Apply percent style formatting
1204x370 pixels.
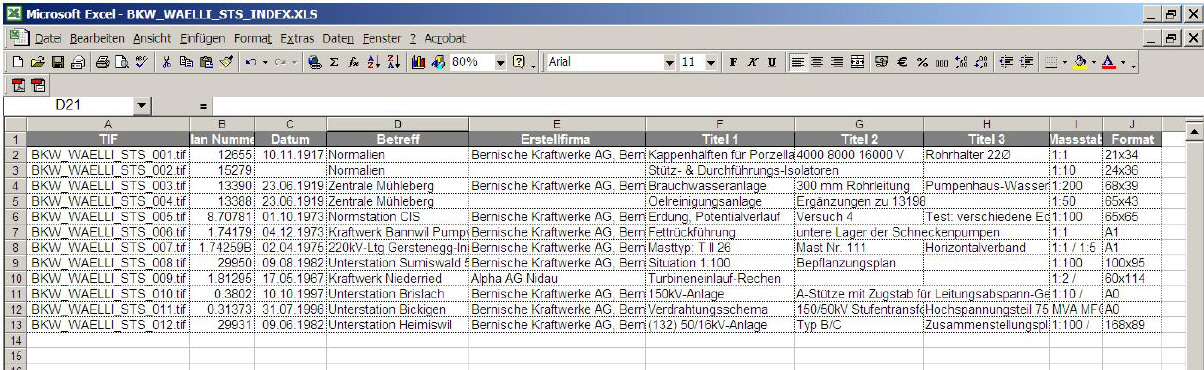[x=922, y=62]
